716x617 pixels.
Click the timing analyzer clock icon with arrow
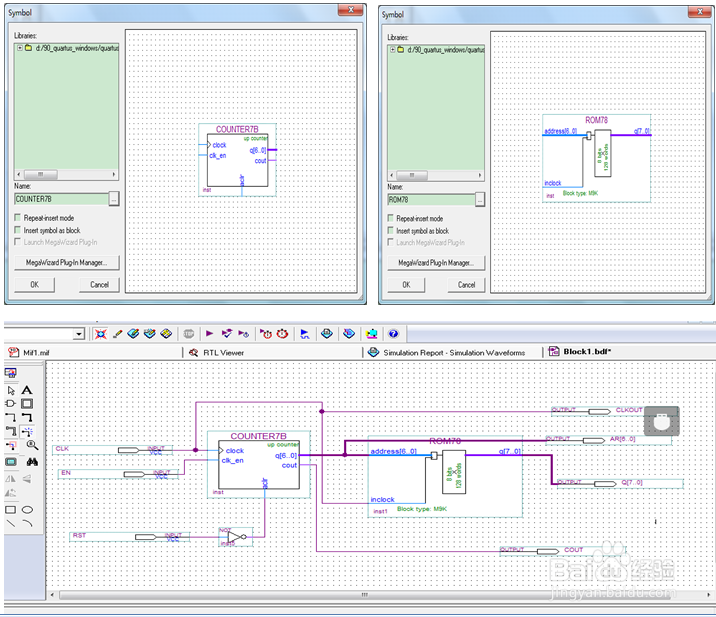click(266, 334)
